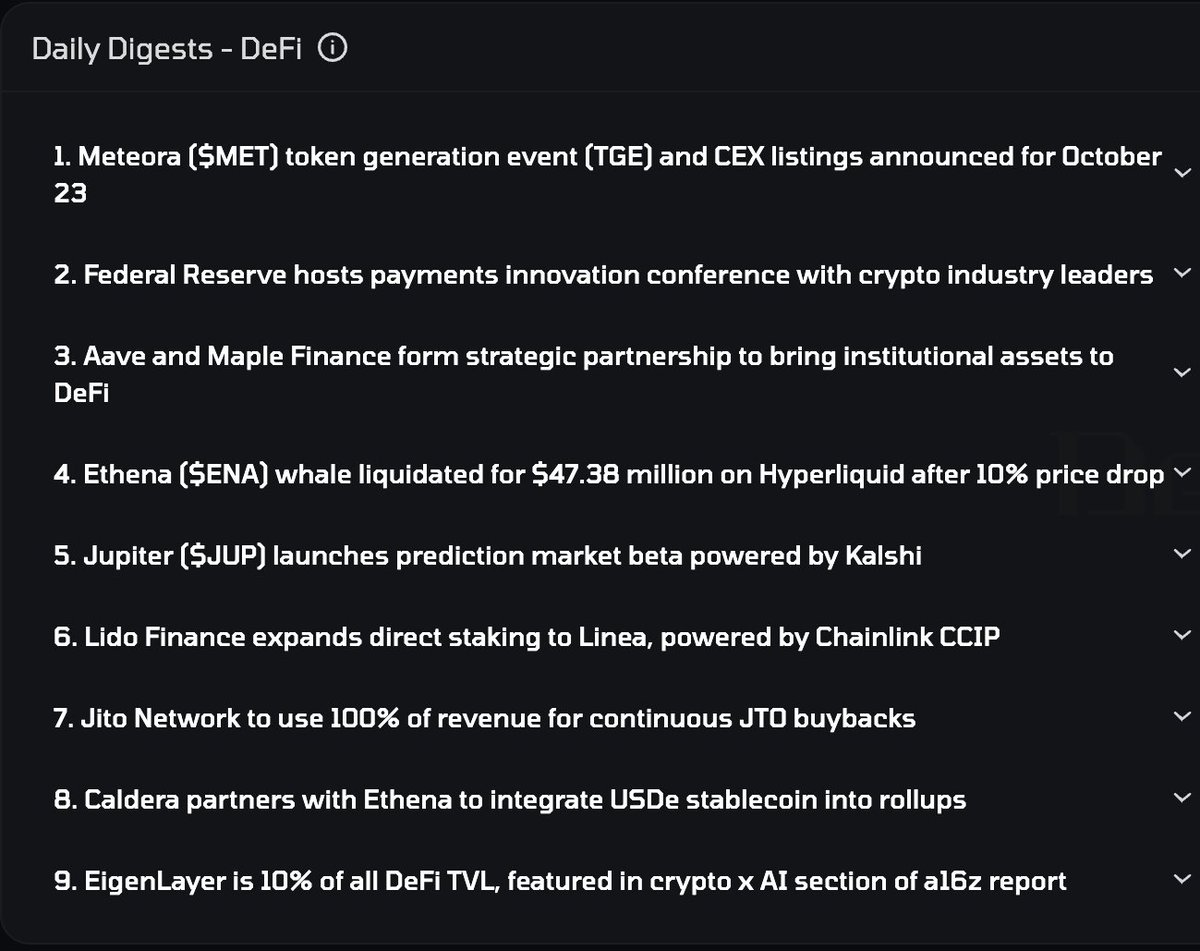Viewport: 1200px width, 951px height.
Task: Select the Jito Network JTO buybacks headline
Action: [484, 718]
